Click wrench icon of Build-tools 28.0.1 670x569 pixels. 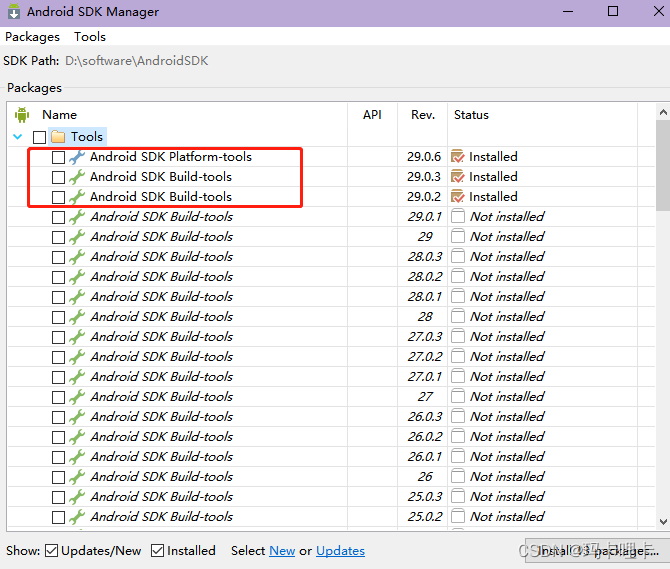pos(77,297)
